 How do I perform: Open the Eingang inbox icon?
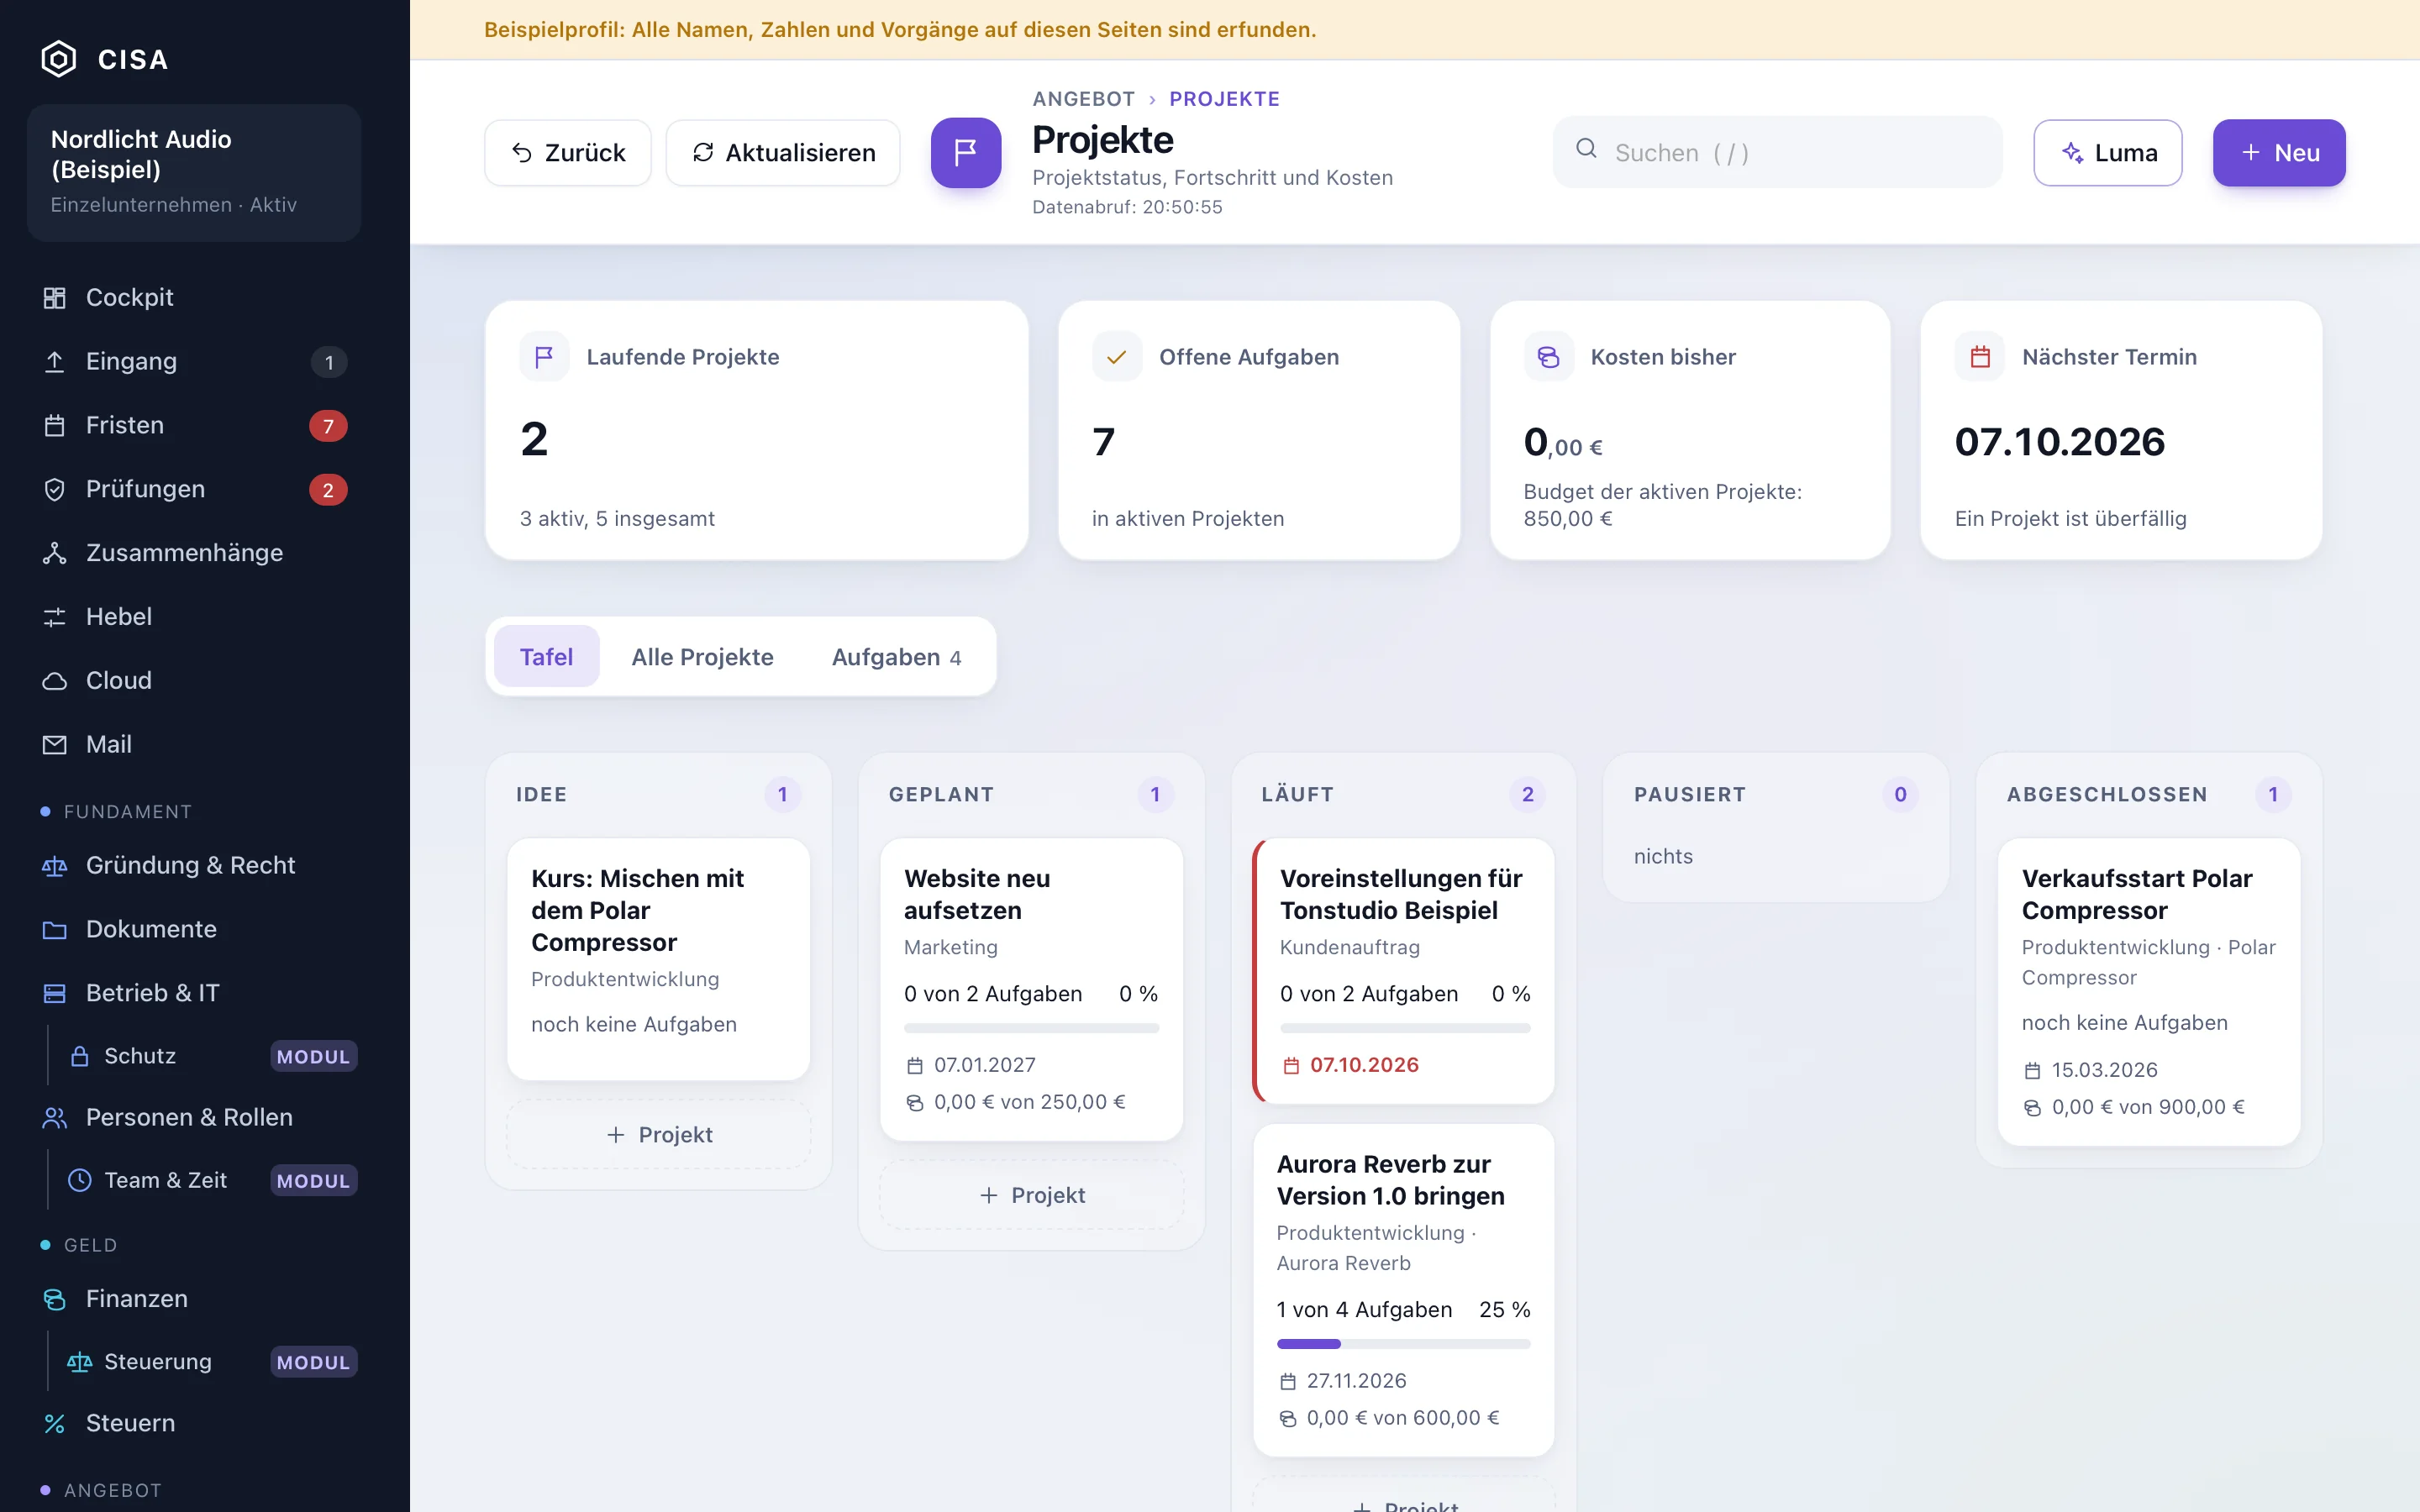pyautogui.click(x=55, y=361)
